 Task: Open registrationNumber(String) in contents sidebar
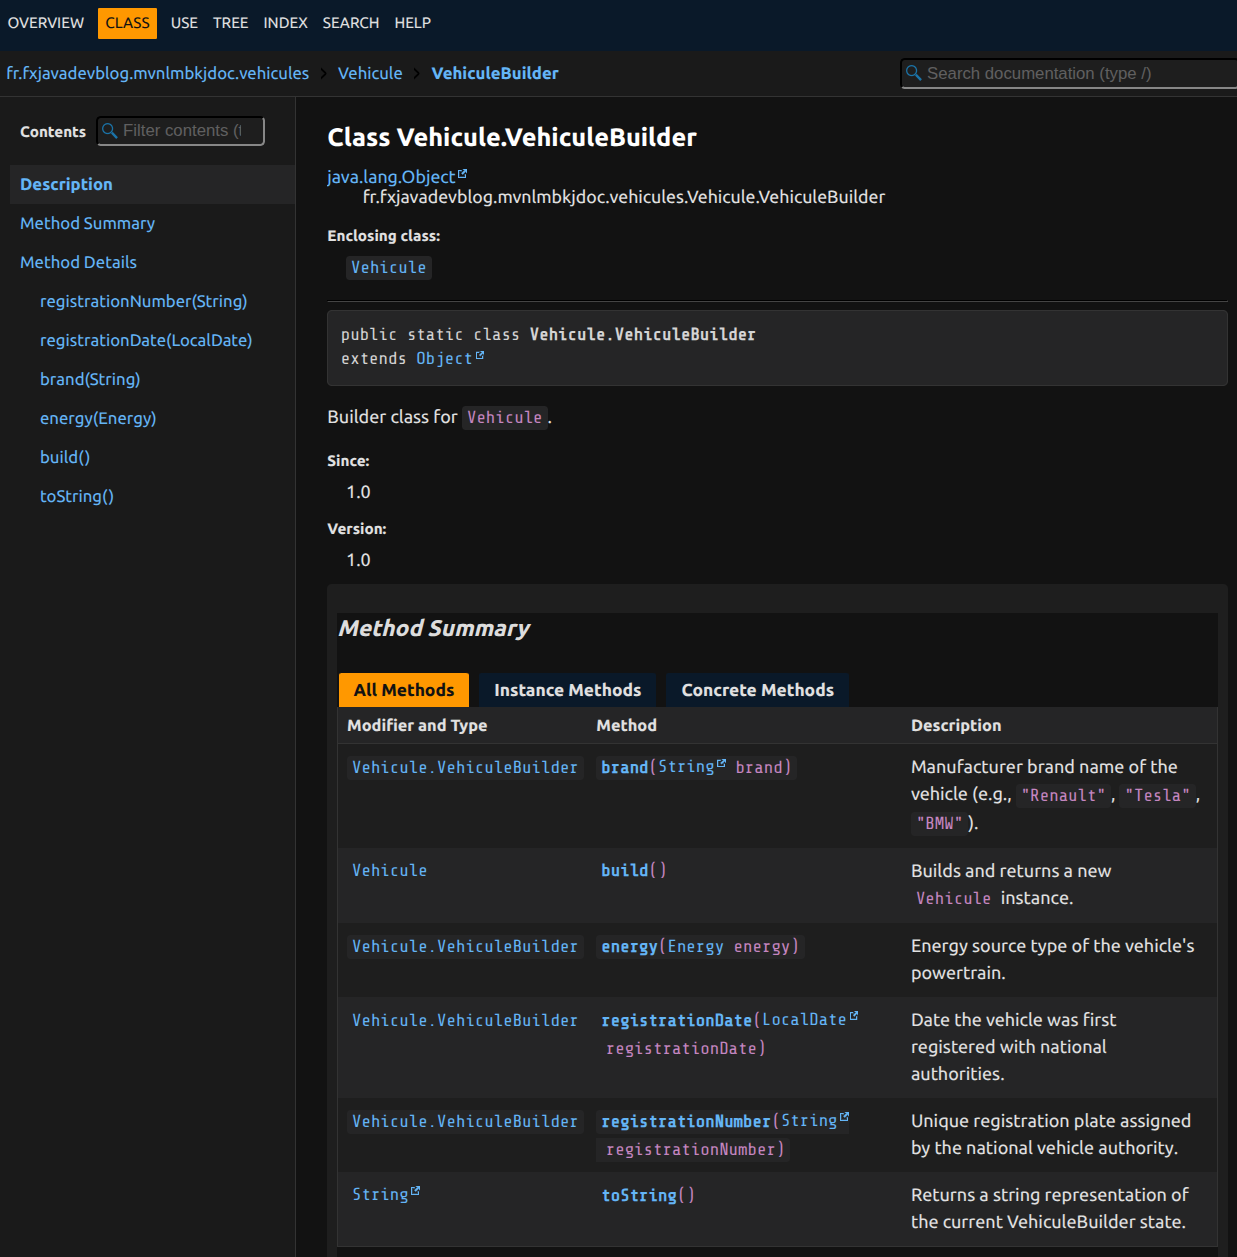point(143,301)
